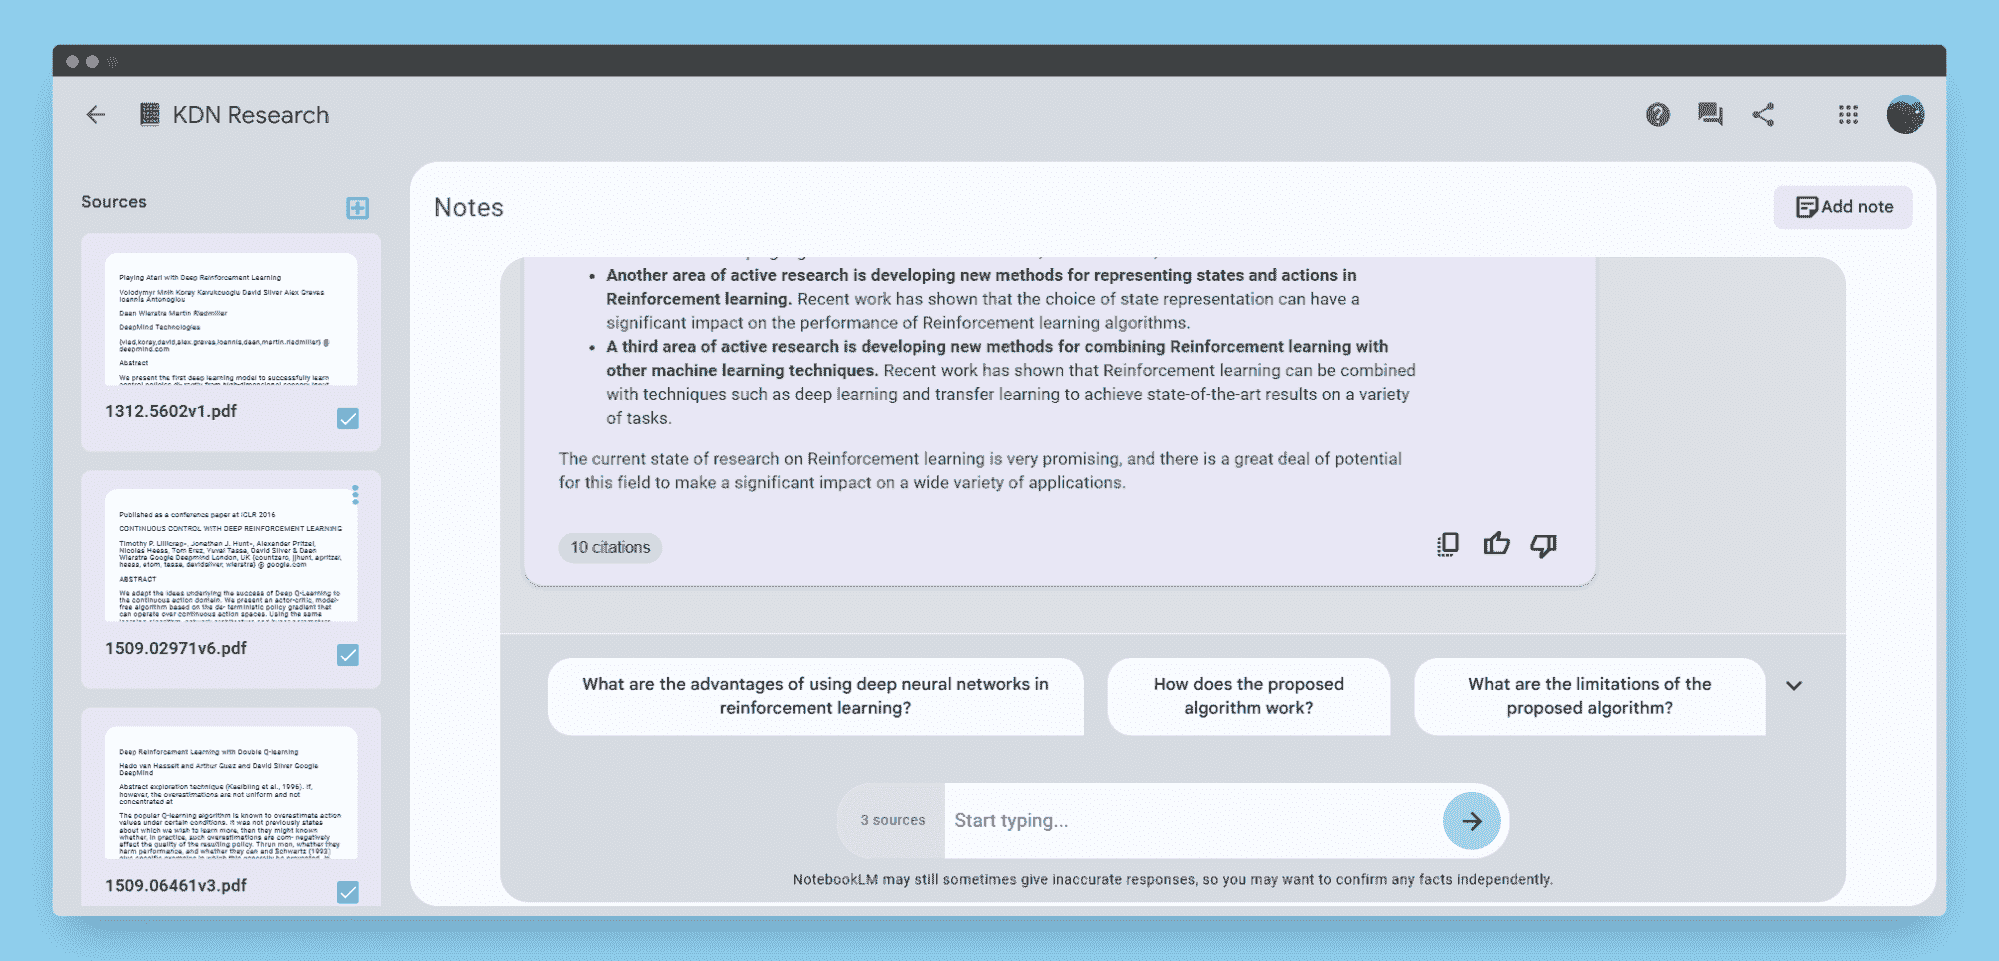Add a new source with plus icon

[x=358, y=208]
